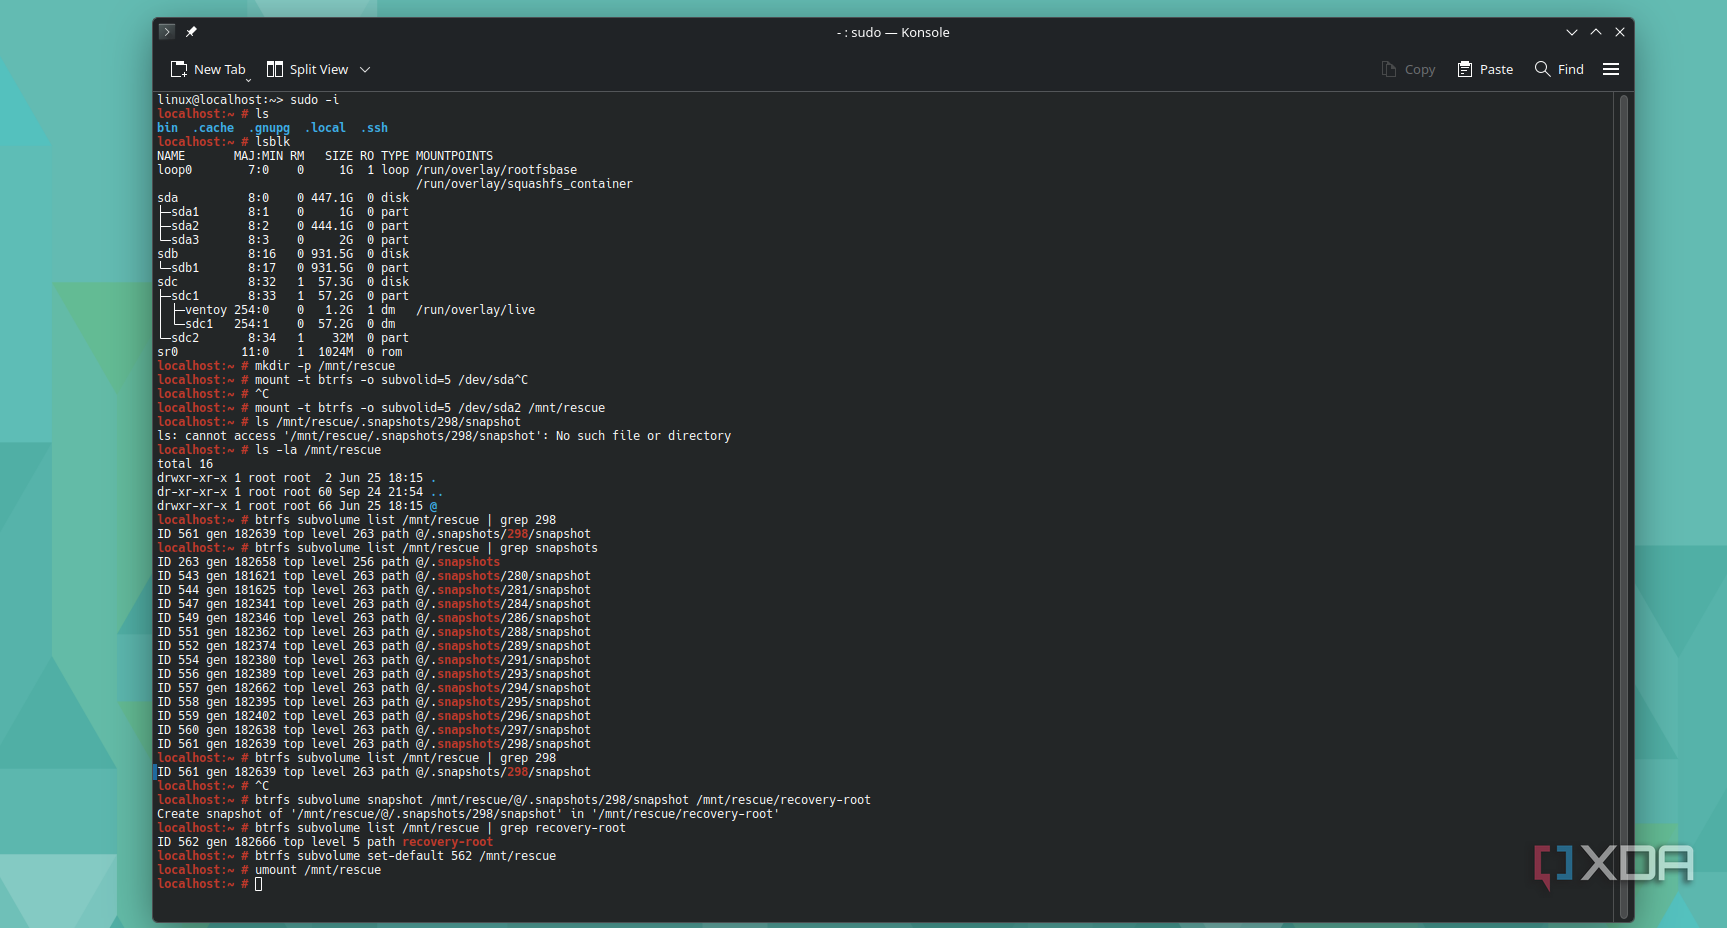Click the '.gnupg' directory name
This screenshot has width=1727, height=928.
pyautogui.click(x=269, y=128)
